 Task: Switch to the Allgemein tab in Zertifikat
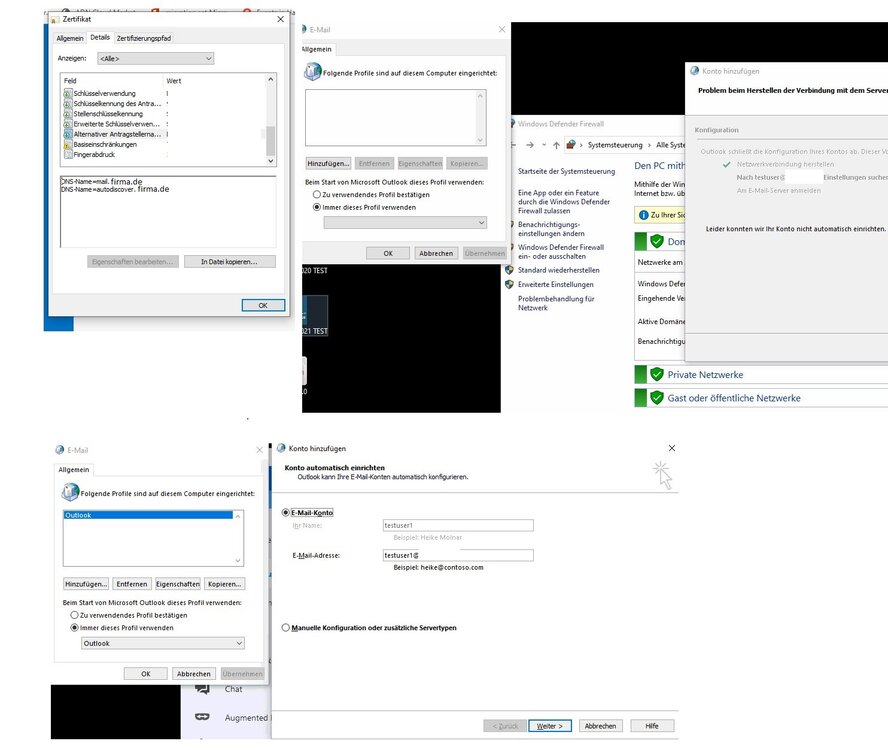coord(70,38)
